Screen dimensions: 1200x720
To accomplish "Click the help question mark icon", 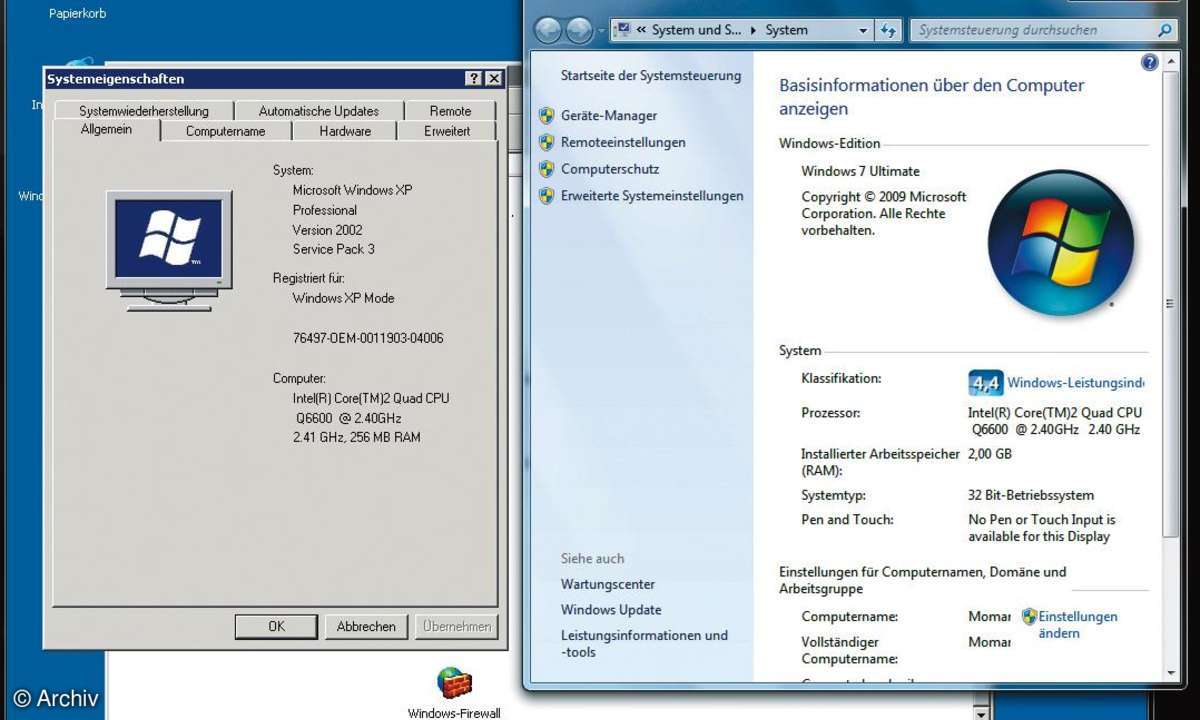I will tap(1149, 63).
